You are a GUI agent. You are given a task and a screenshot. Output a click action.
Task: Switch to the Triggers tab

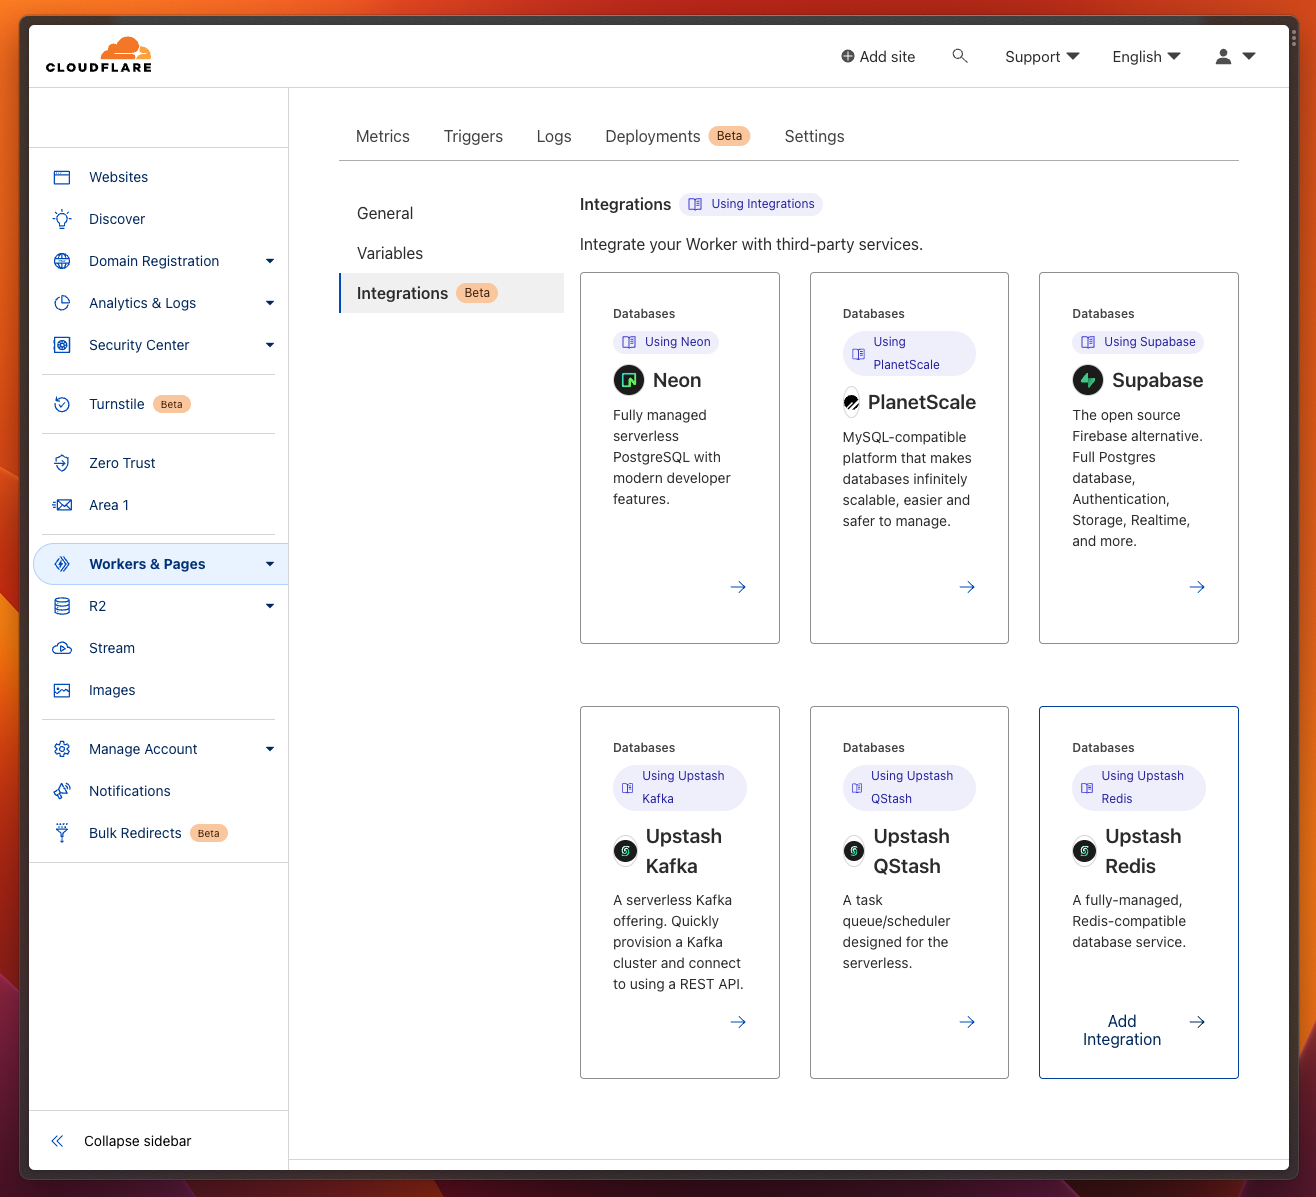473,136
